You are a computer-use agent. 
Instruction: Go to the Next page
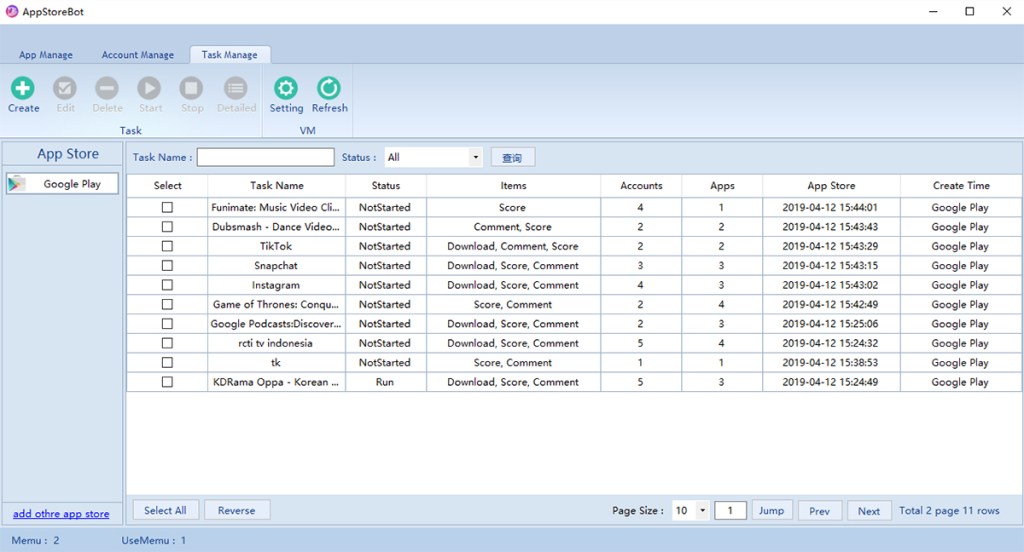tap(869, 511)
